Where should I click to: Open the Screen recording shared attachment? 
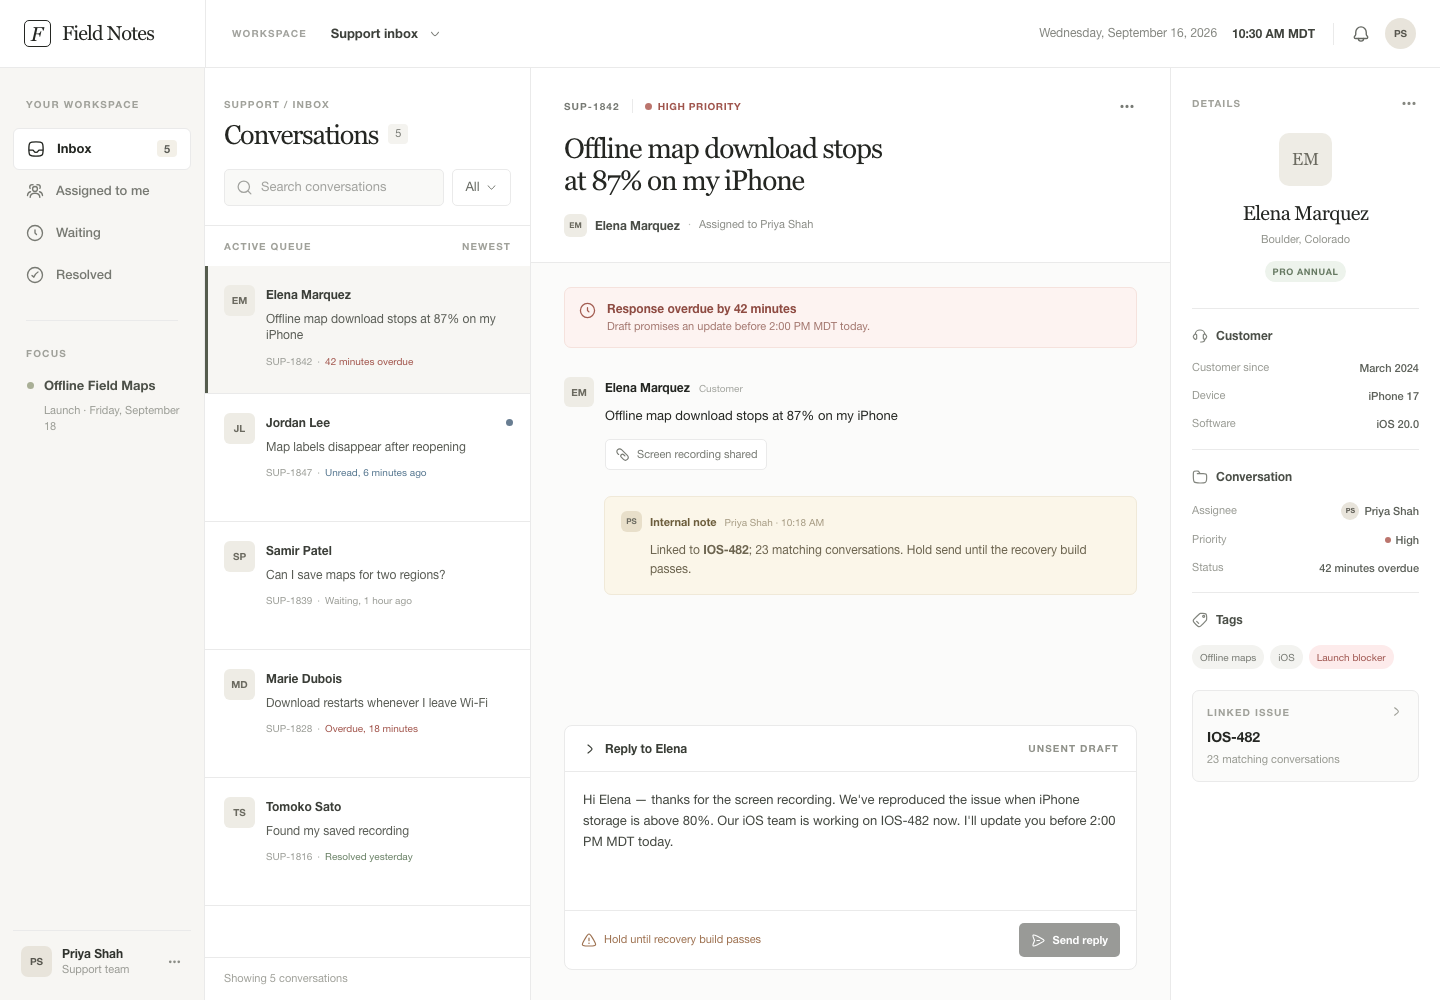pyautogui.click(x=686, y=454)
